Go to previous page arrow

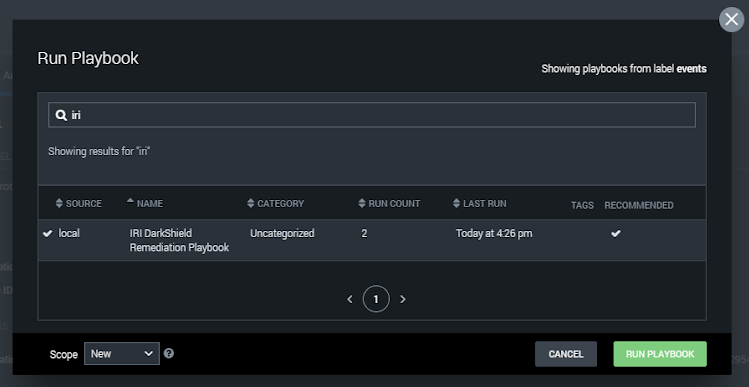coord(350,299)
